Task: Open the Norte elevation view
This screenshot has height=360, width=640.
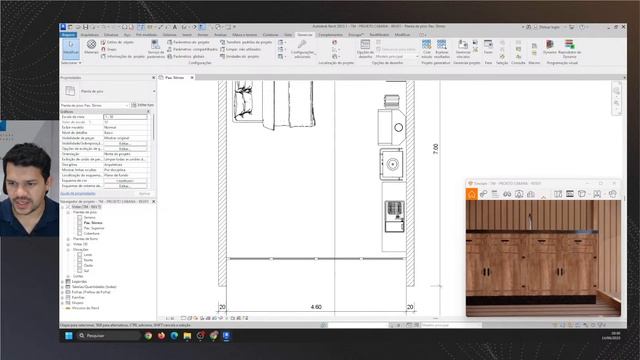Action: [x=88, y=260]
